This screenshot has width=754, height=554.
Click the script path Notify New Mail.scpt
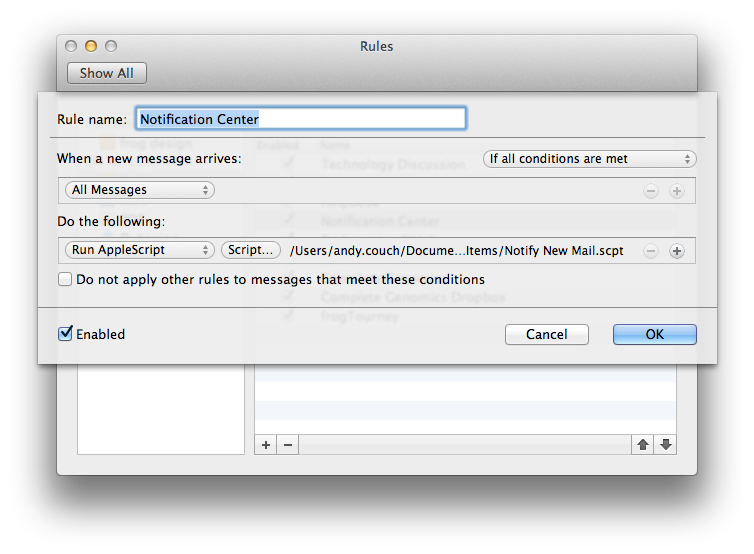[456, 251]
